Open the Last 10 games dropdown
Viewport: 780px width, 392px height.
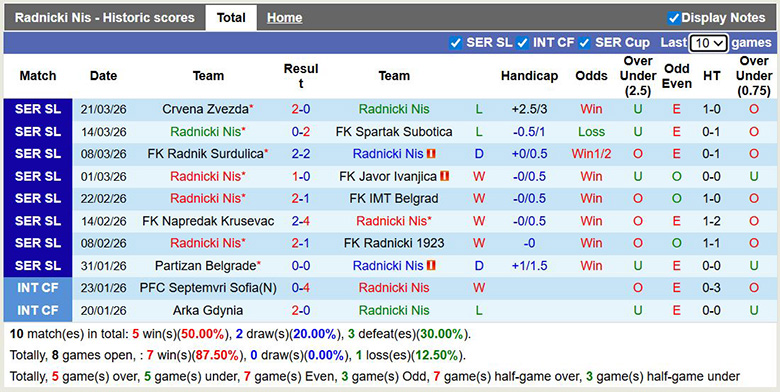click(x=708, y=43)
